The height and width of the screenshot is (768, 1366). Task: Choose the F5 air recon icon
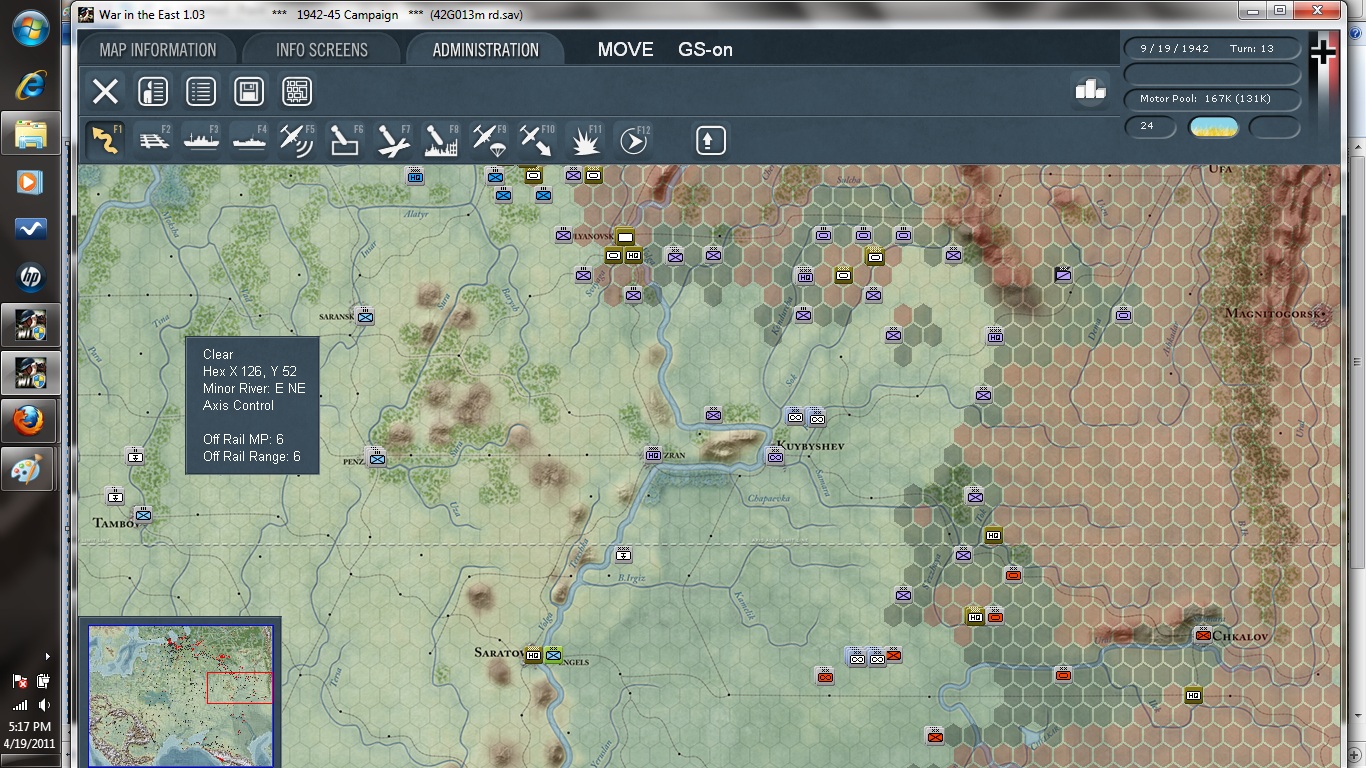pos(297,141)
